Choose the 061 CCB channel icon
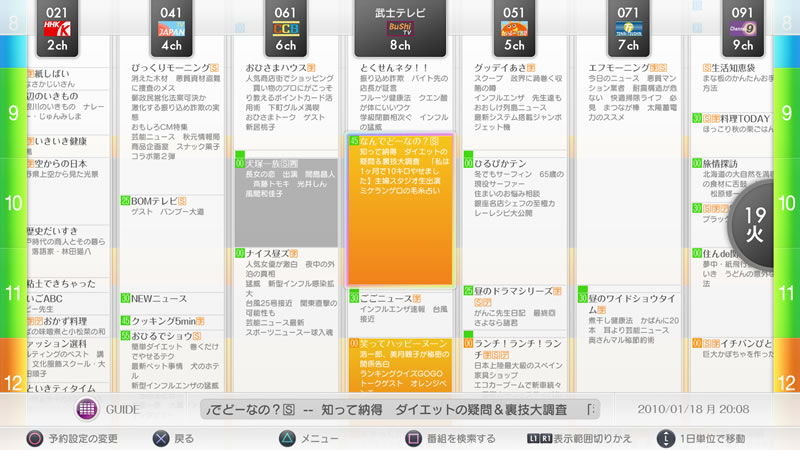 (x=286, y=27)
